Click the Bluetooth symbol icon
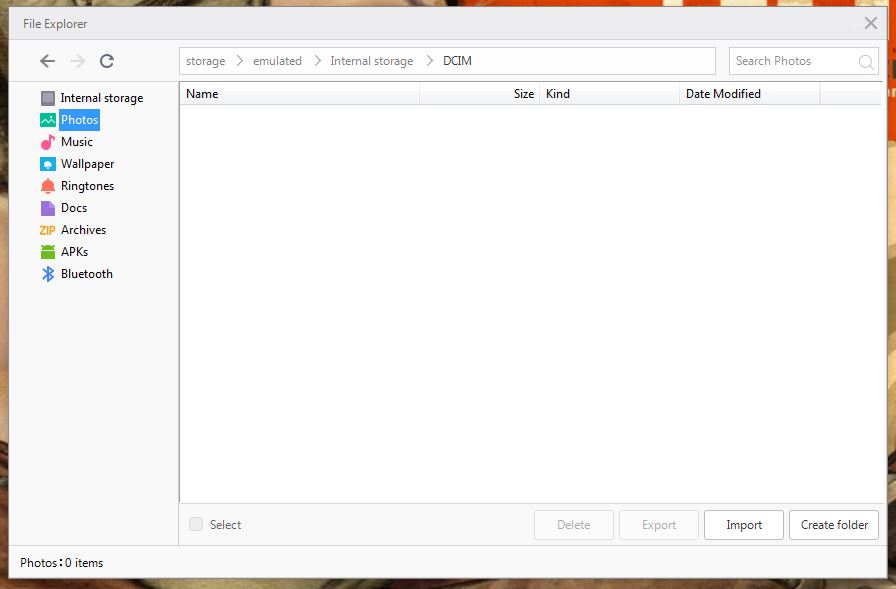The height and width of the screenshot is (589, 896). click(x=48, y=274)
